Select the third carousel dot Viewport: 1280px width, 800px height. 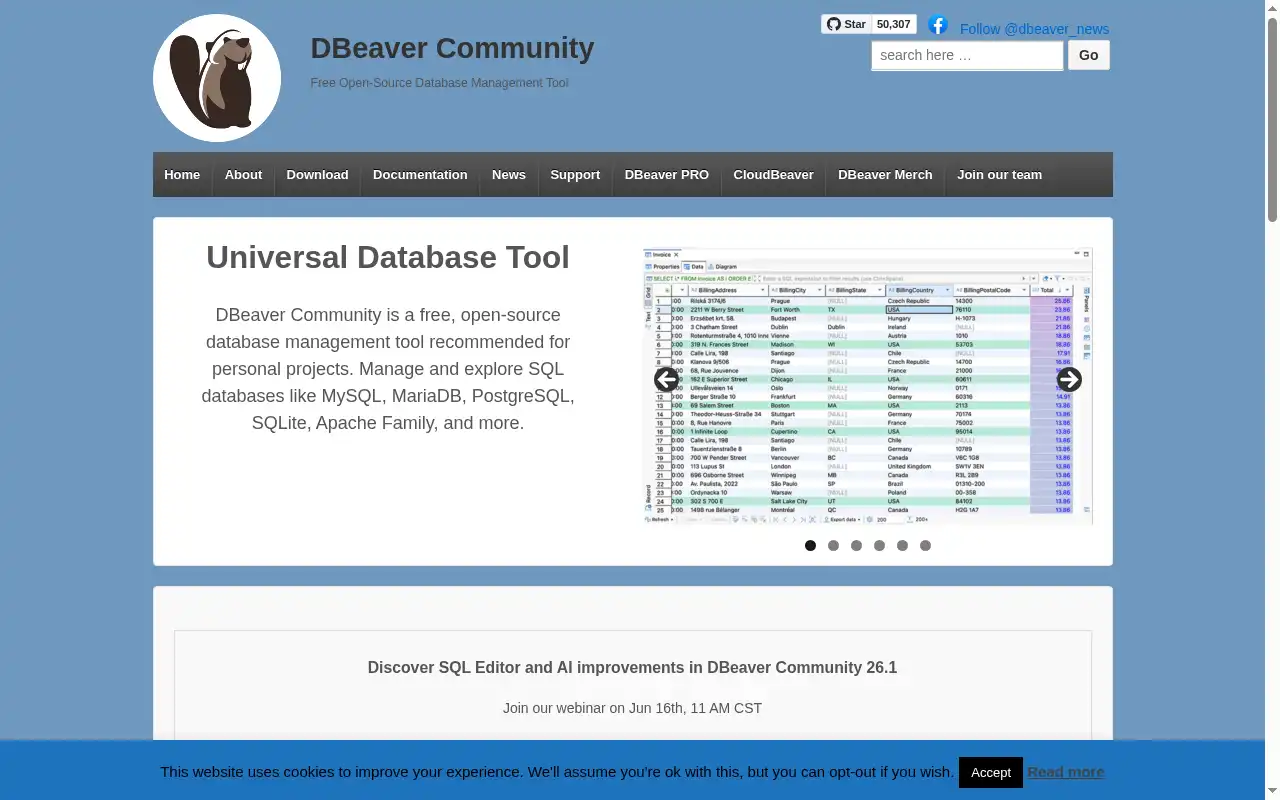(856, 545)
